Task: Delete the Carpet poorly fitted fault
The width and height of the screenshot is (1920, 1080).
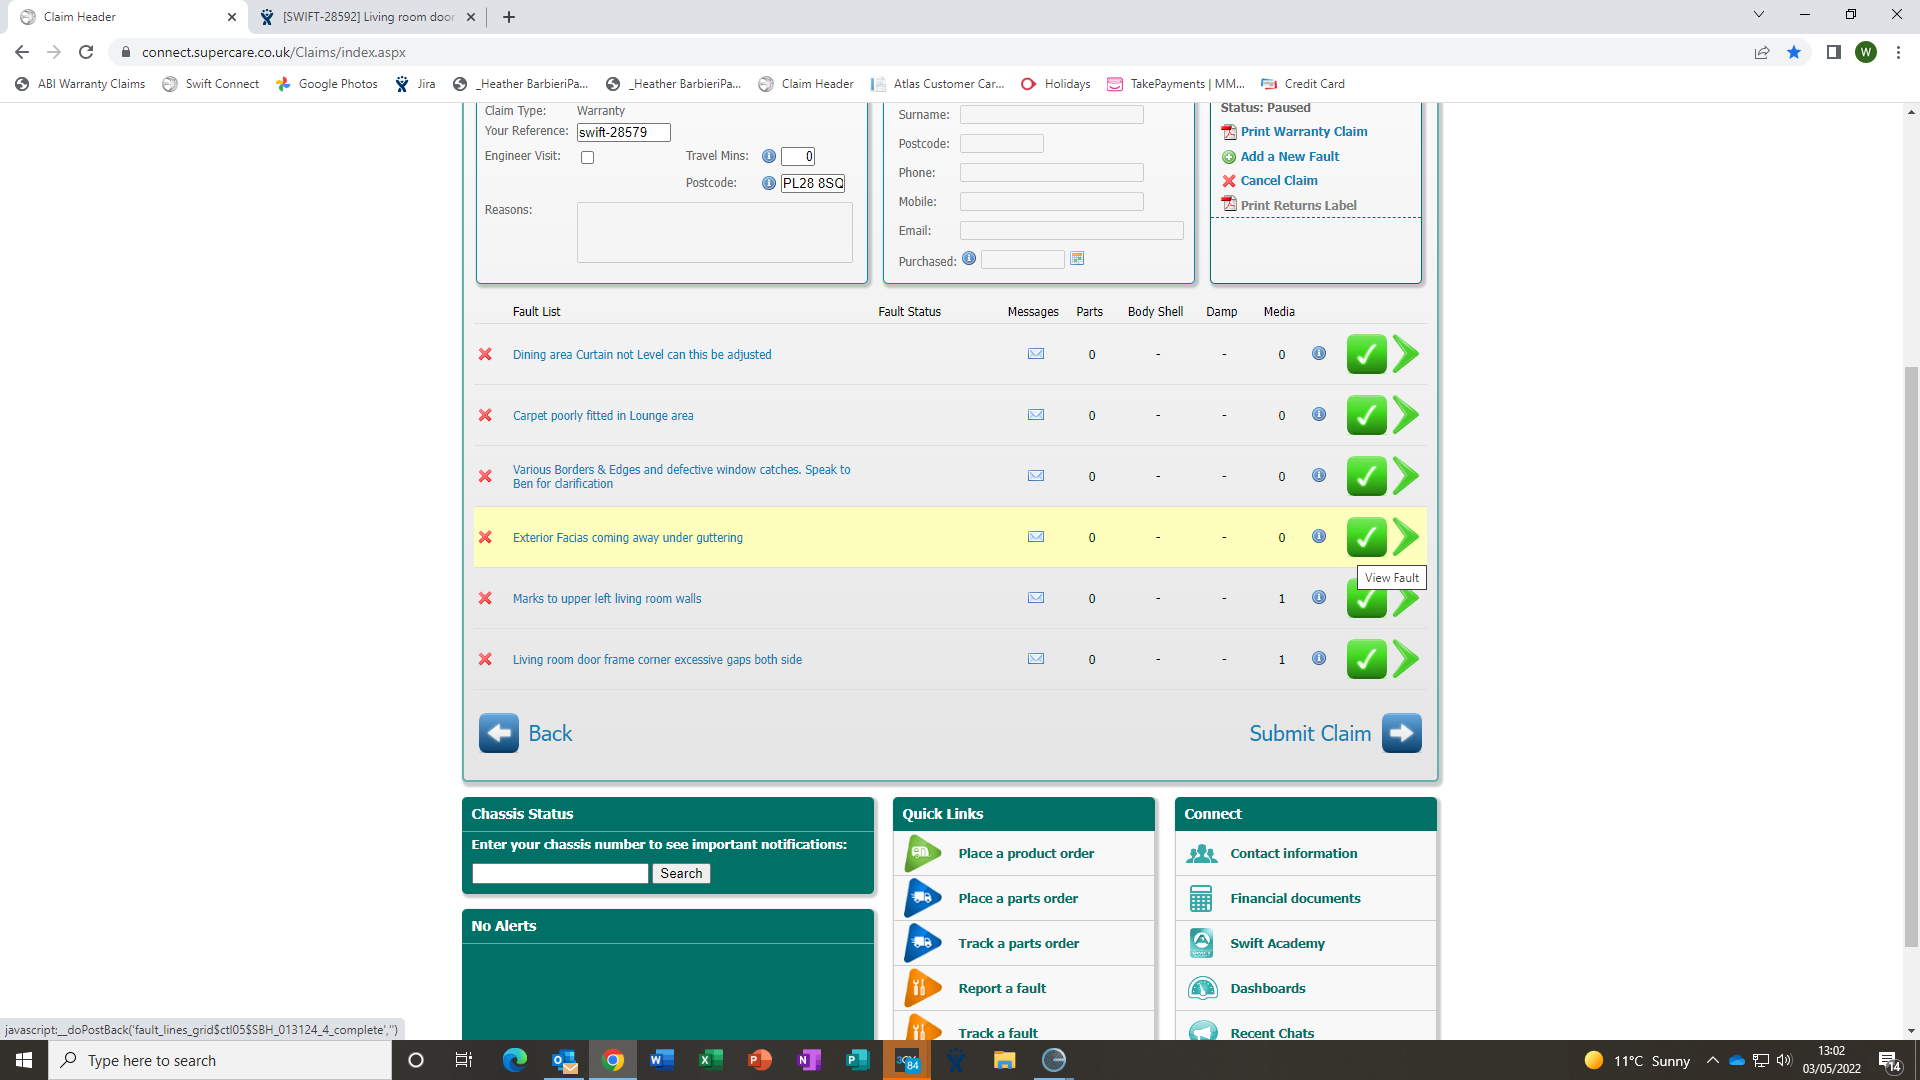Action: point(485,415)
